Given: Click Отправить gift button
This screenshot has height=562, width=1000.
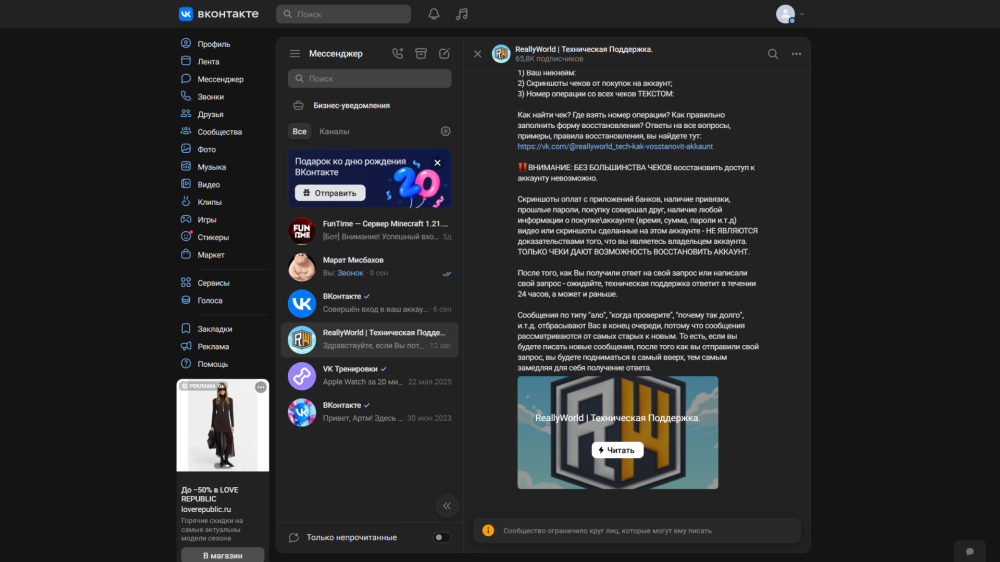Looking at the screenshot, I should (x=330, y=193).
